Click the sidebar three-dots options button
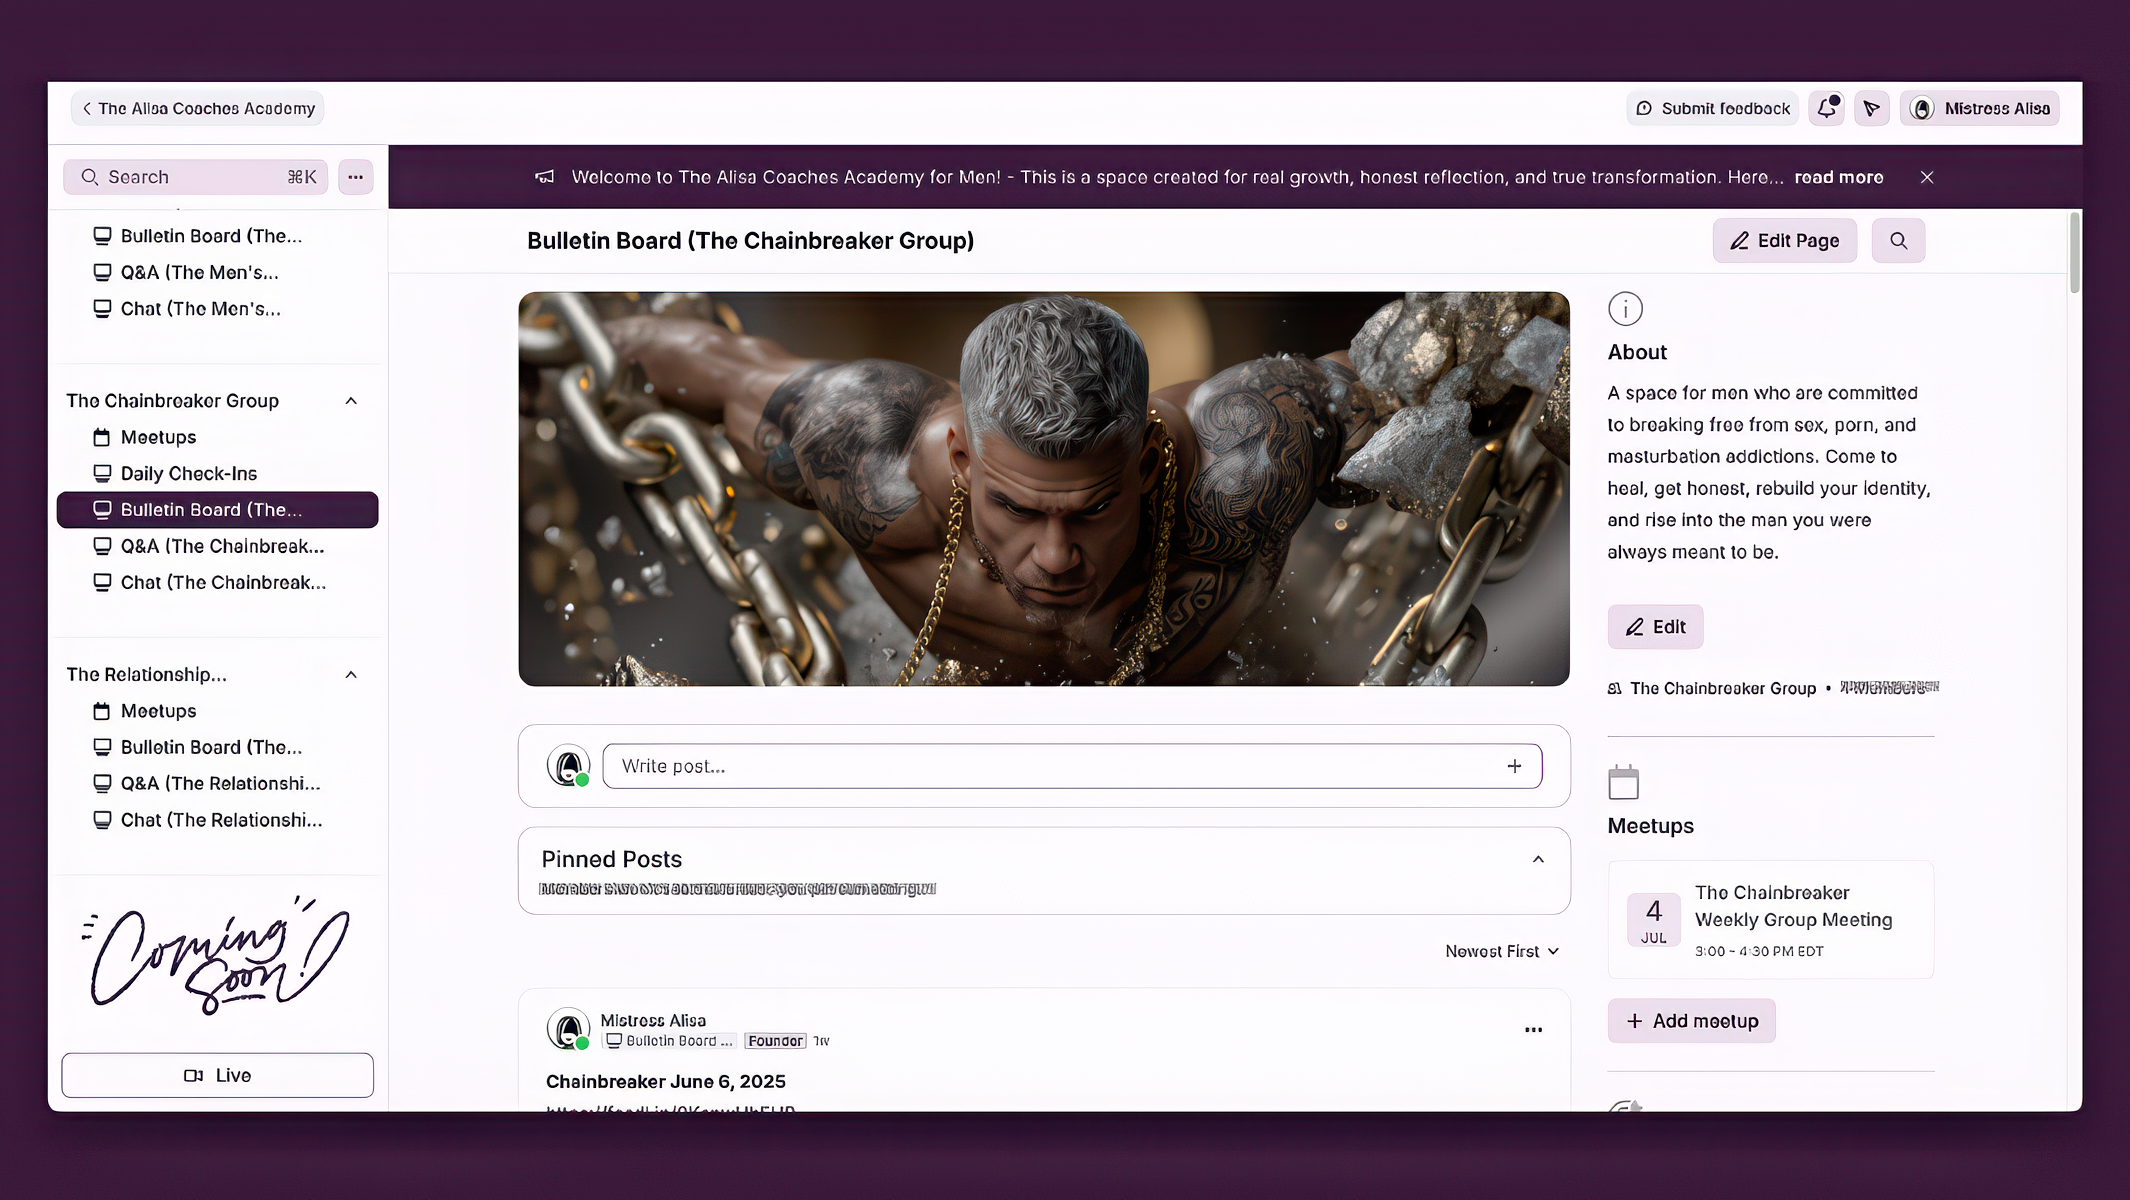 (355, 177)
